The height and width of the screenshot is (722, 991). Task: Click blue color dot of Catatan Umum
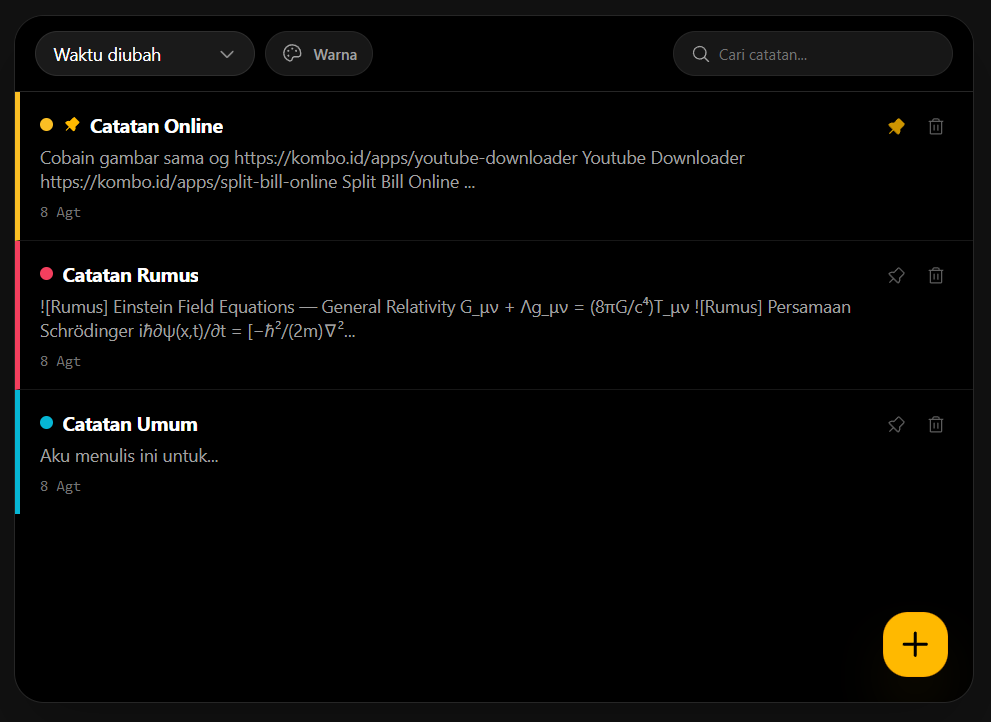tap(47, 422)
